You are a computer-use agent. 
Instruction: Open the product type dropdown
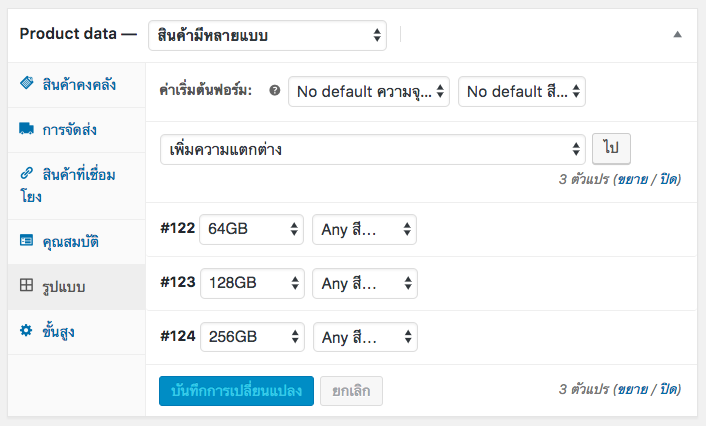(267, 35)
